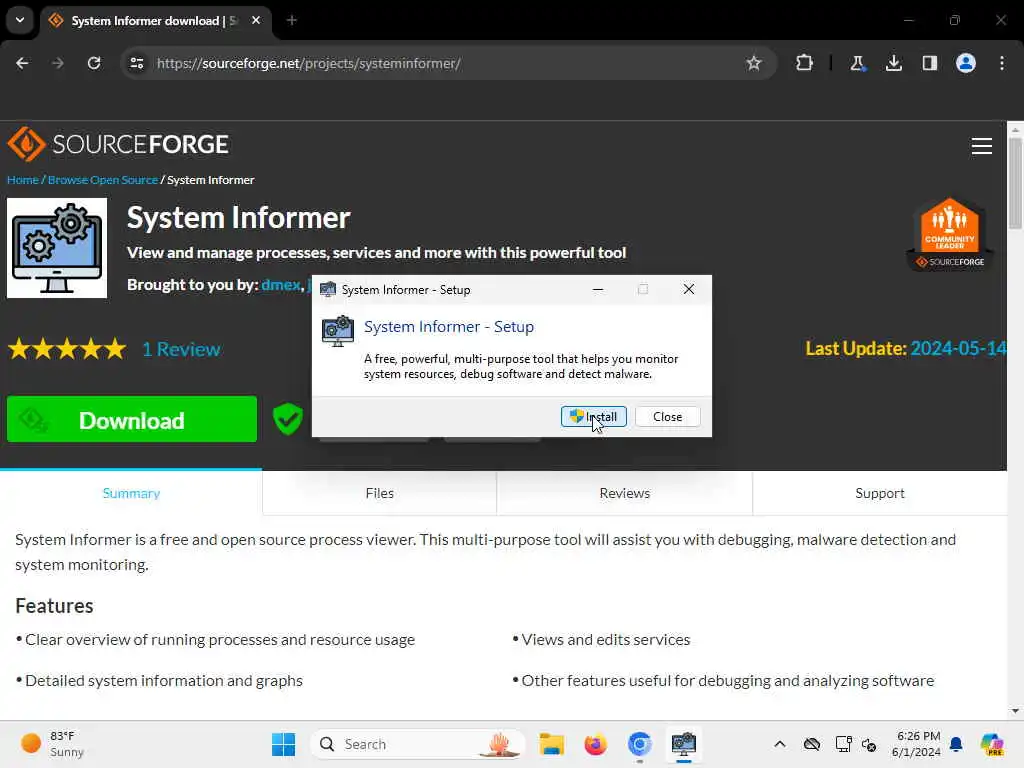The image size is (1024, 768).
Task: Minimize the Setup dialog
Action: (598, 289)
